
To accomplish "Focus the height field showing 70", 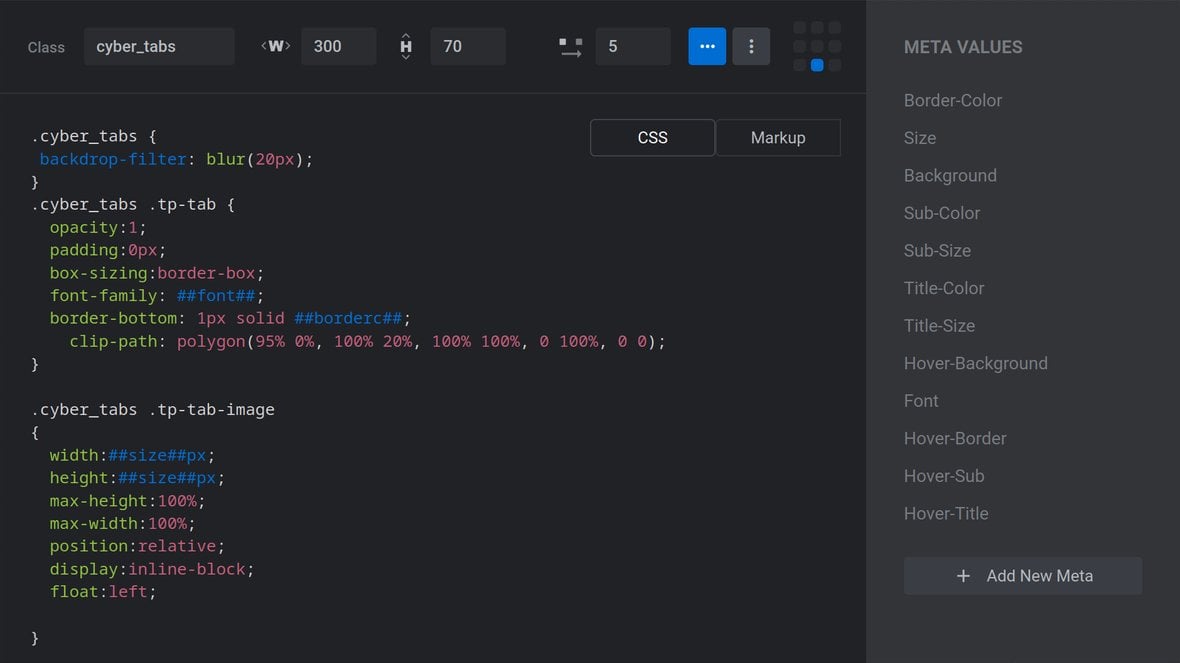I will [468, 47].
